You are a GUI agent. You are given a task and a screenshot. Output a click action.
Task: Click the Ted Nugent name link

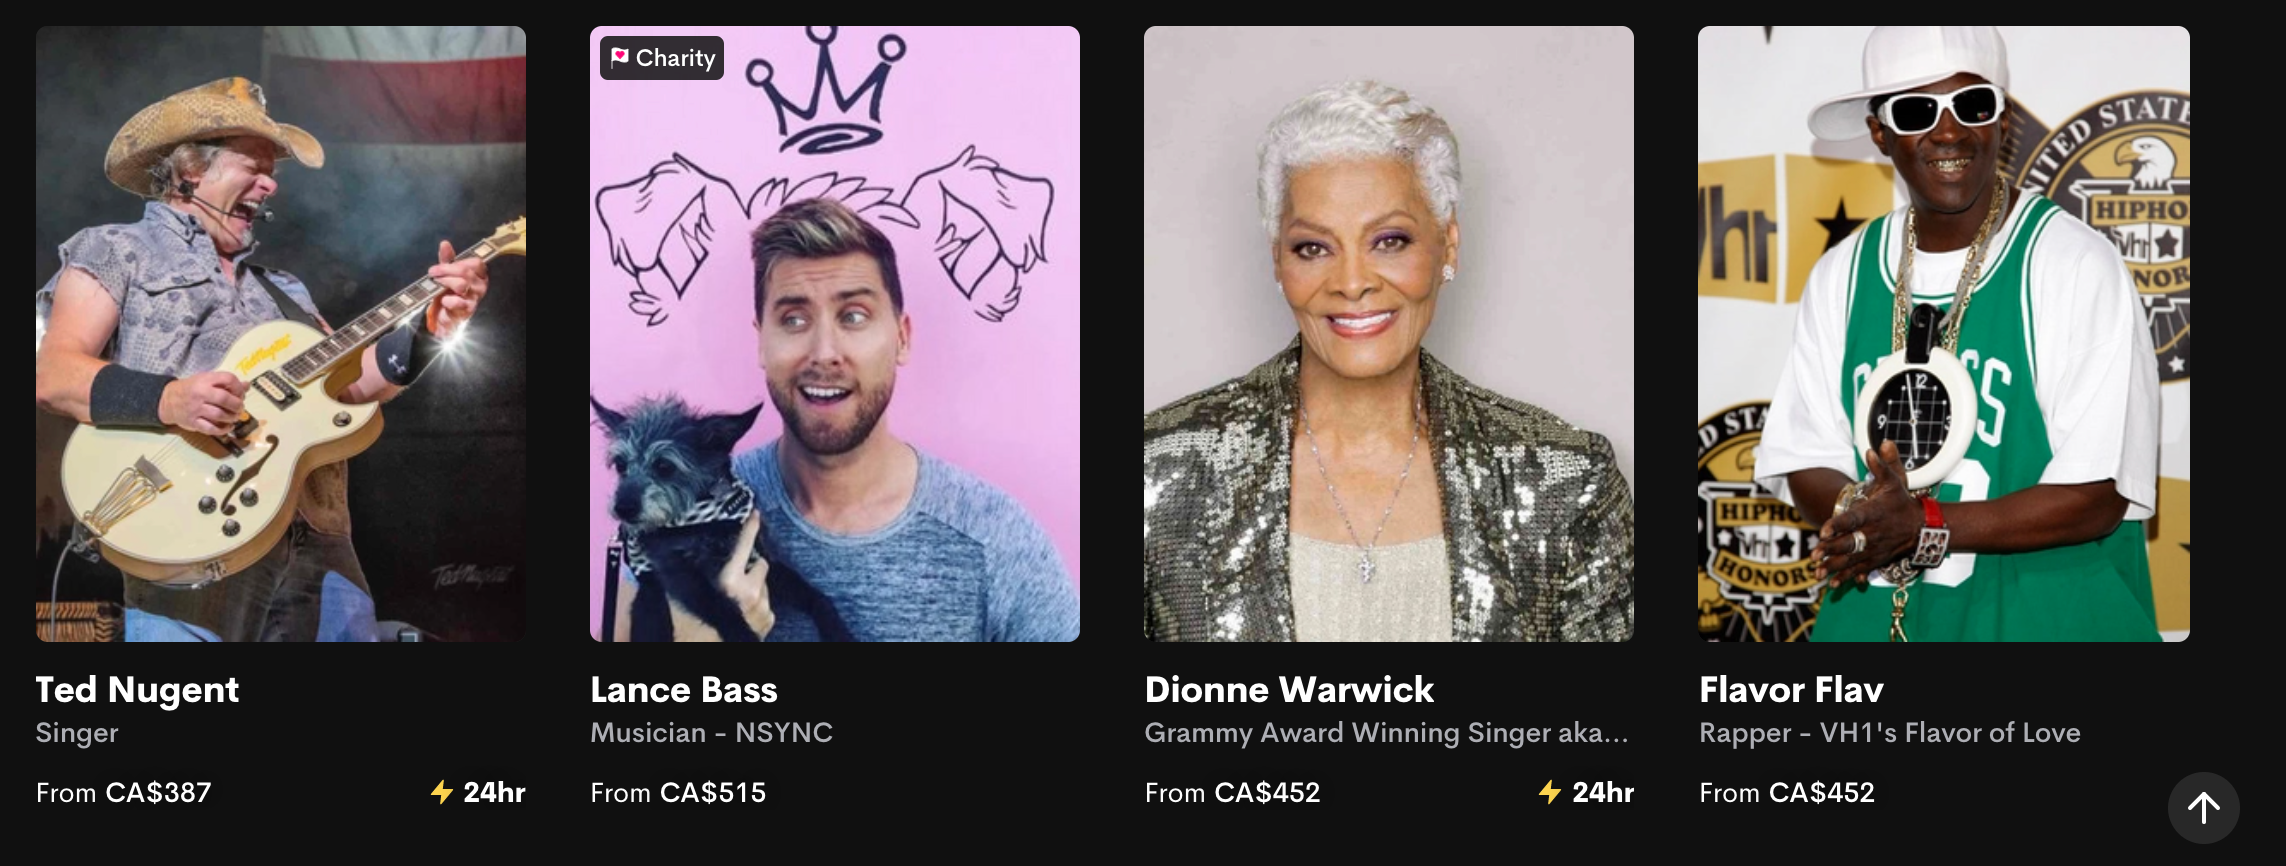point(138,690)
